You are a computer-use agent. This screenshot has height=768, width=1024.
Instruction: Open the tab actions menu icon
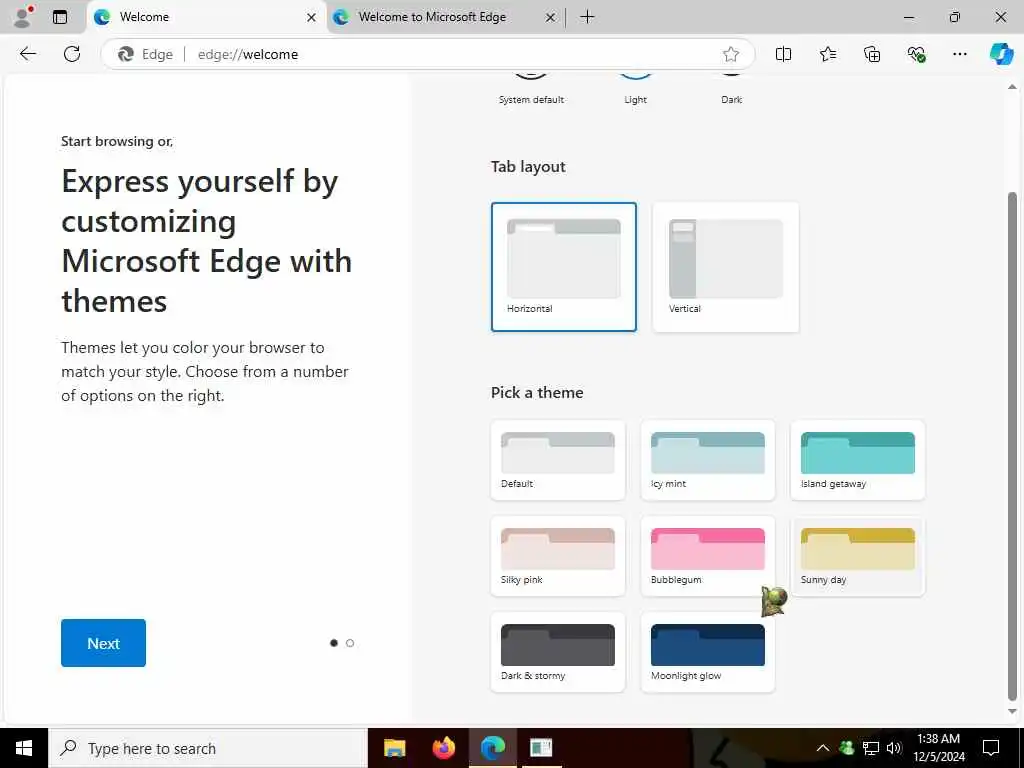pyautogui.click(x=60, y=17)
